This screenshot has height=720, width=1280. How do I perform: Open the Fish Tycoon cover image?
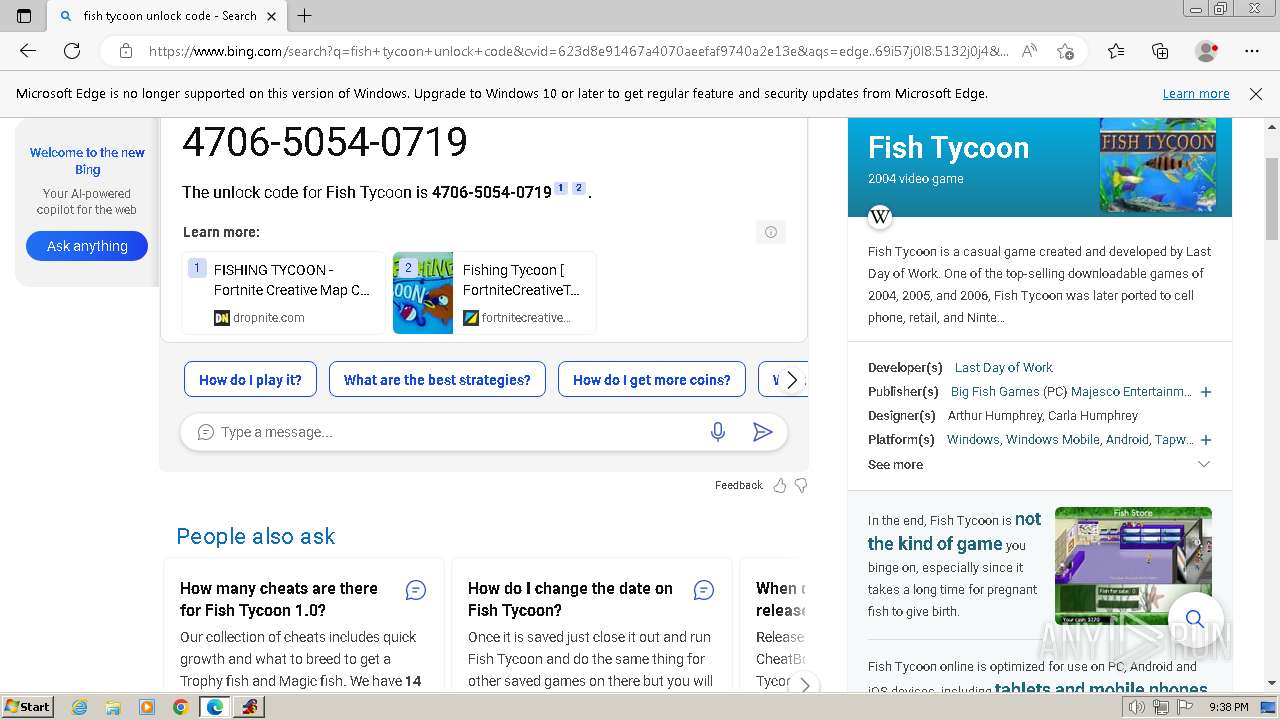(1158, 165)
